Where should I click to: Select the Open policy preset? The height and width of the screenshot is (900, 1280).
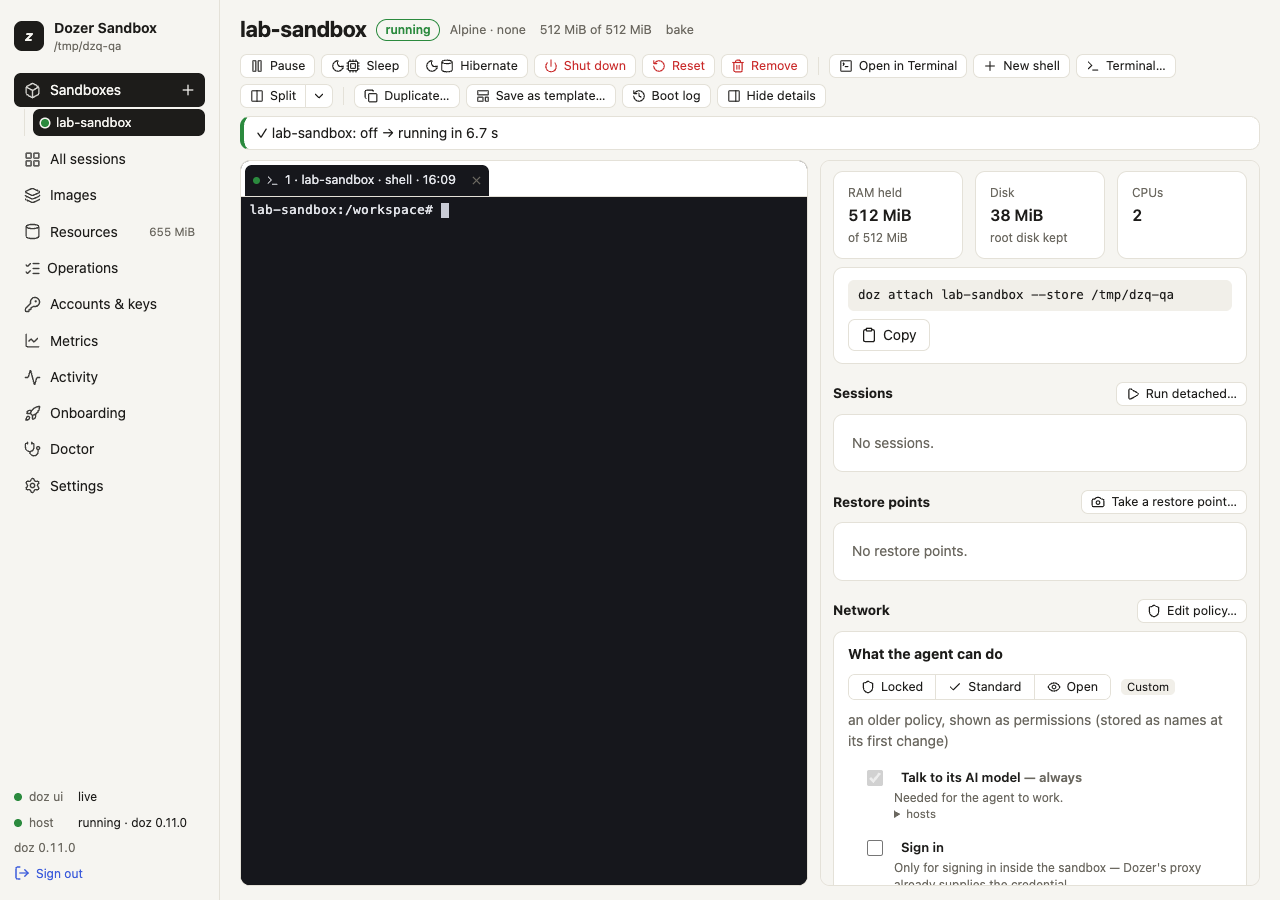point(1072,687)
